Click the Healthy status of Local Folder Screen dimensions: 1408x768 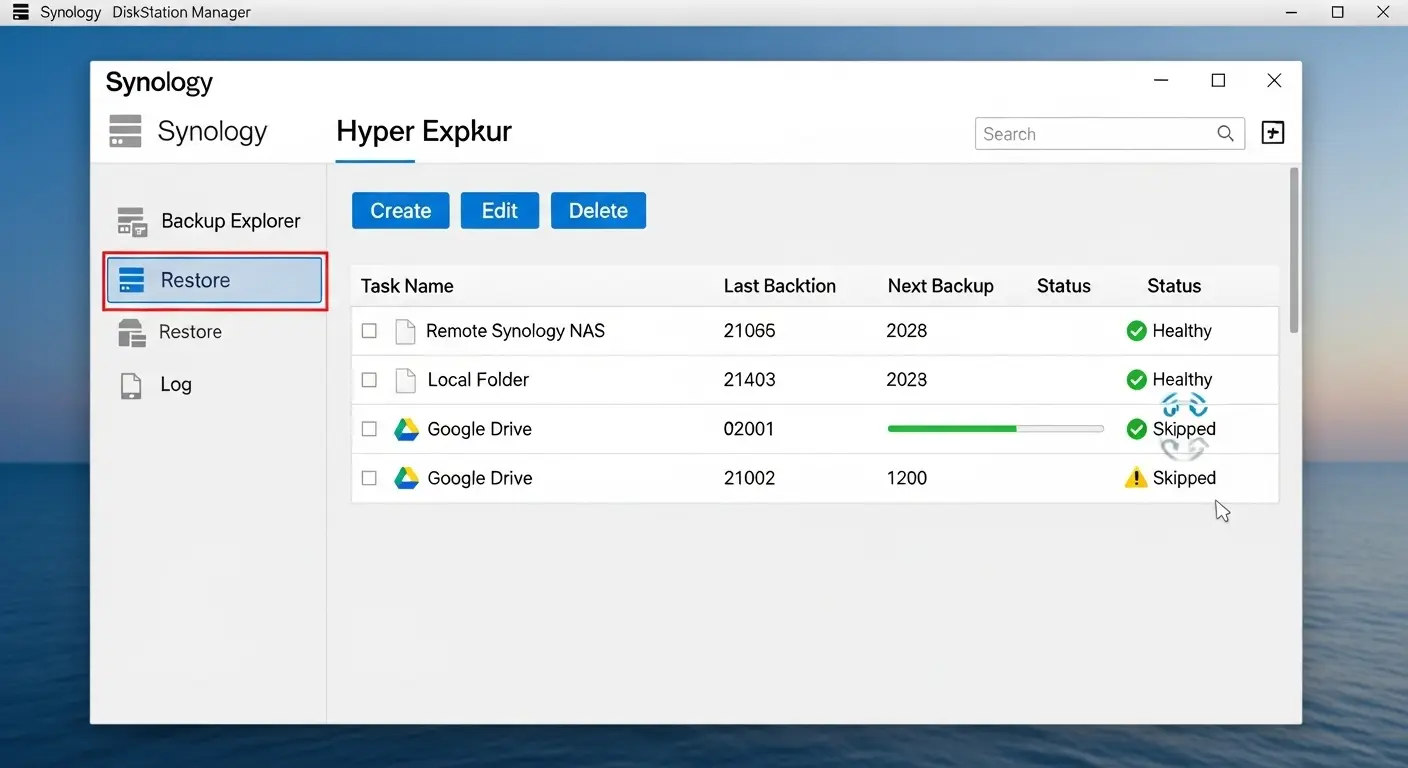click(x=1182, y=380)
